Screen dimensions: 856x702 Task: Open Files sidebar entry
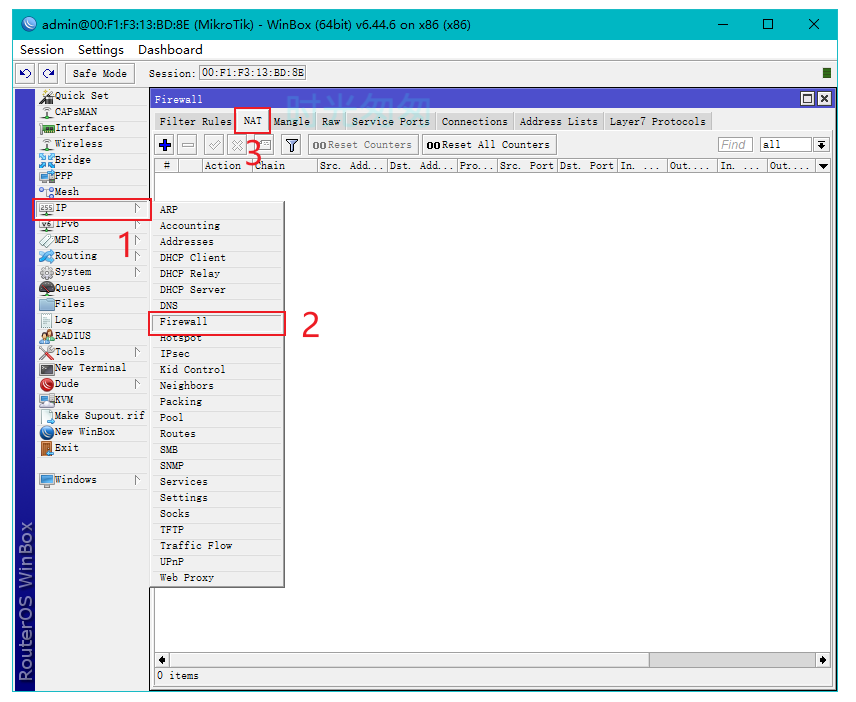point(92,304)
